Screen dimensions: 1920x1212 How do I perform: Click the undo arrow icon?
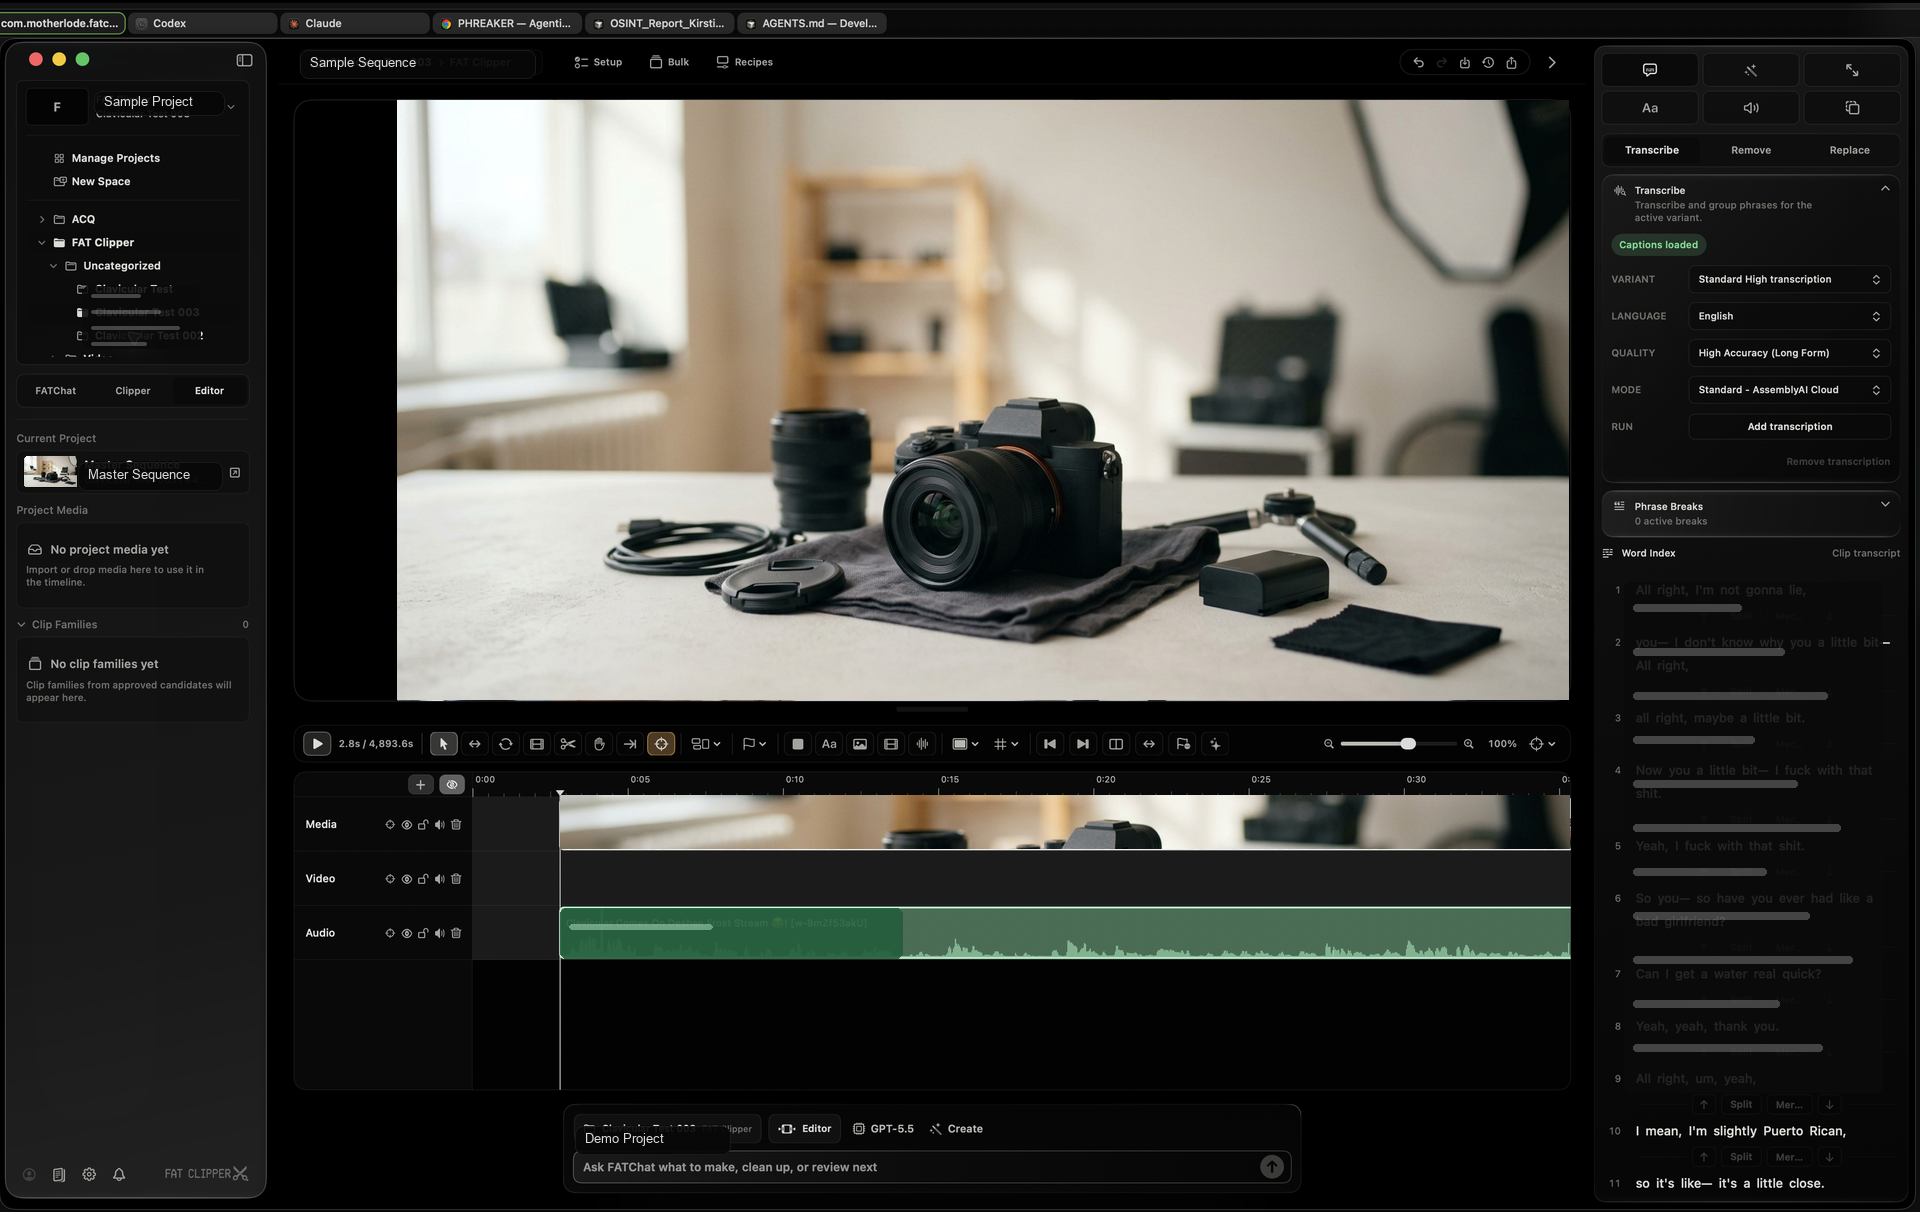[x=1418, y=63]
